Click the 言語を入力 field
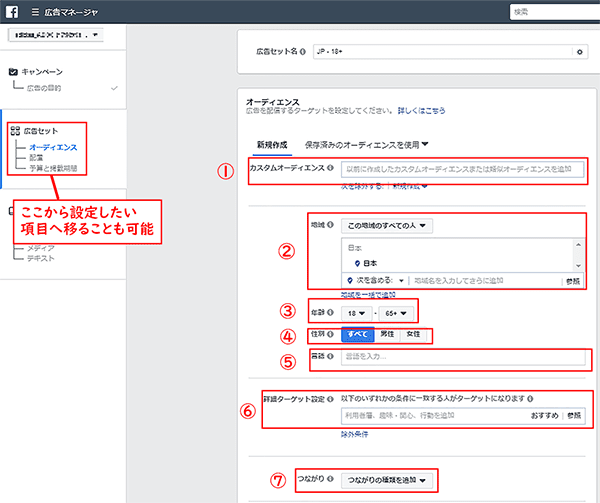This screenshot has width=600, height=503. [463, 357]
